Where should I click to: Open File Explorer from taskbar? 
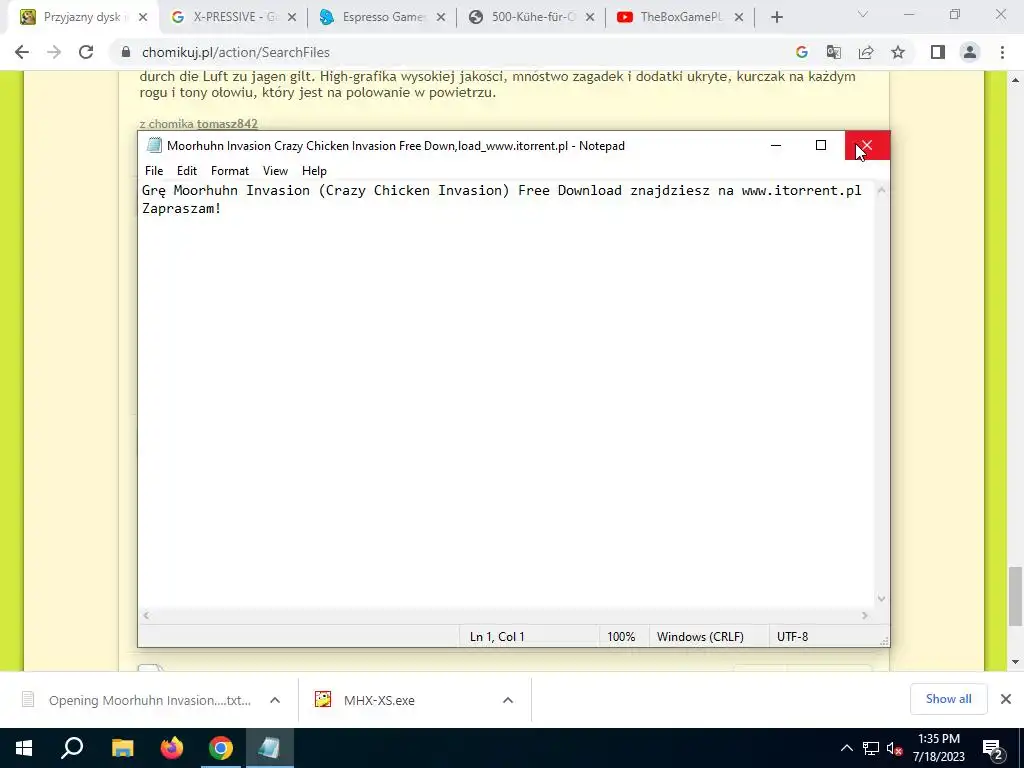tap(122, 748)
